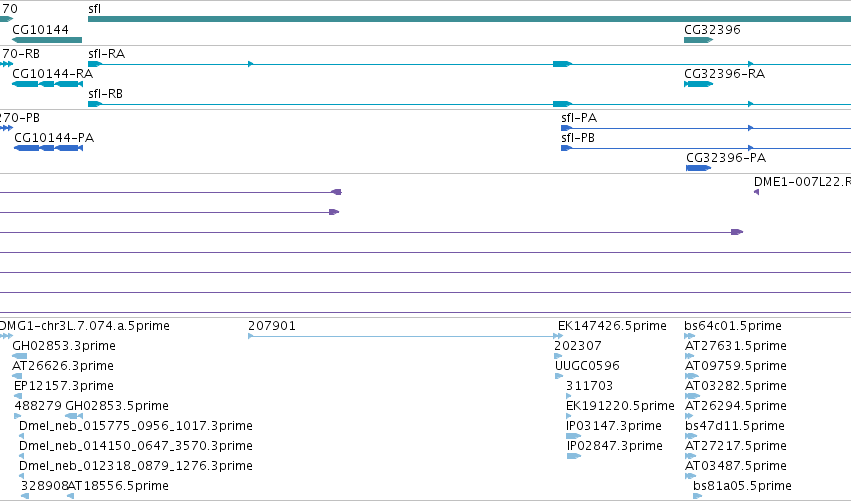Click the AT27217.5prime EST label
Viewport: 851px width, 501px height.
736,446
